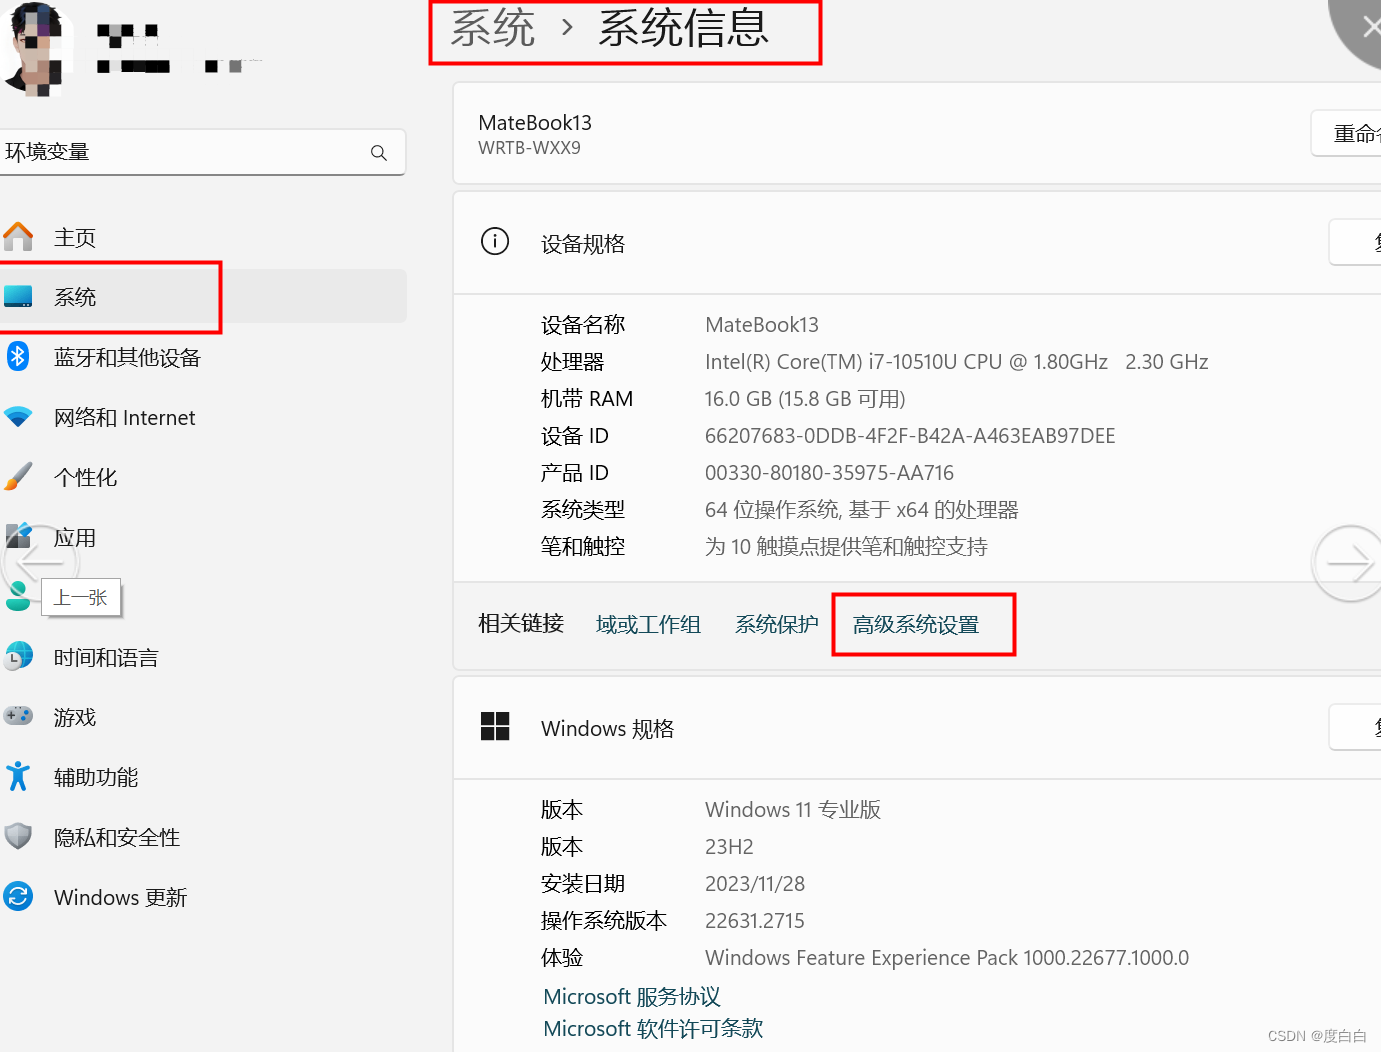Open Microsoft 软件许可条款 link

[x=653, y=1029]
